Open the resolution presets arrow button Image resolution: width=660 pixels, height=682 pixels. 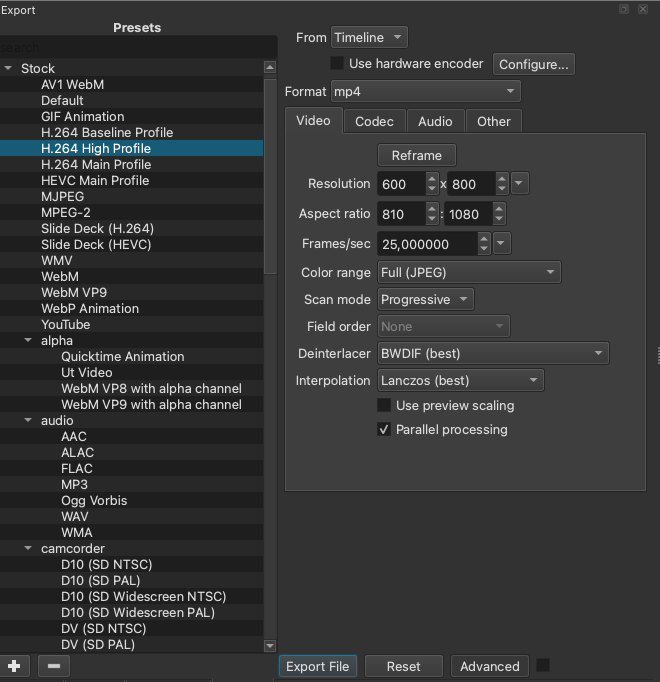(519, 184)
